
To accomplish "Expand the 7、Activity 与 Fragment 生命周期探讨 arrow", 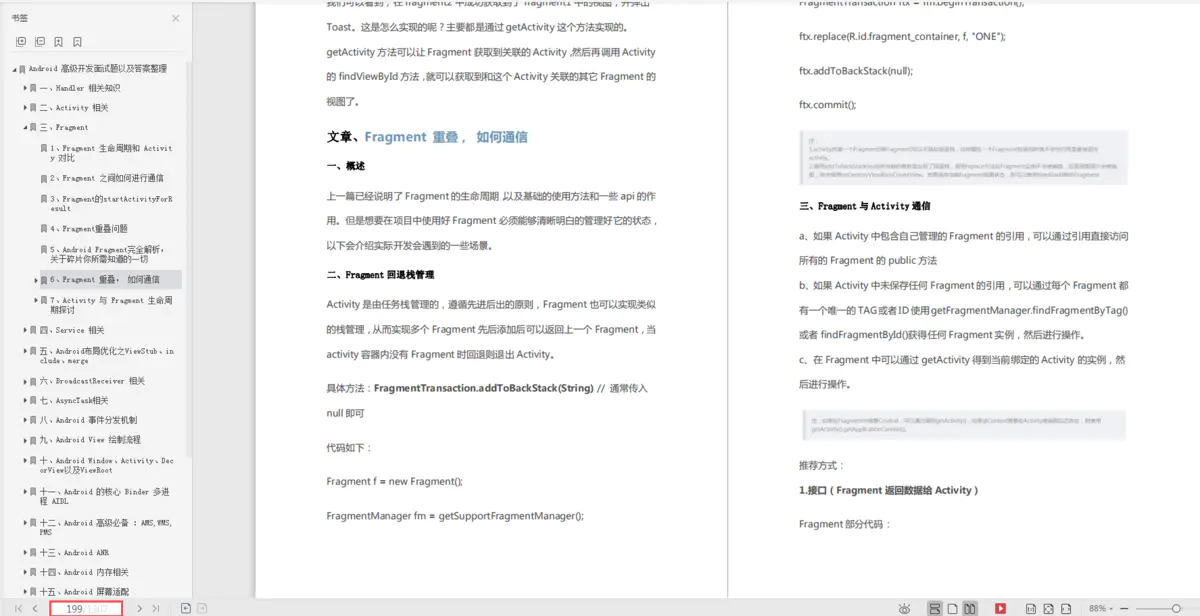I will click(36, 300).
